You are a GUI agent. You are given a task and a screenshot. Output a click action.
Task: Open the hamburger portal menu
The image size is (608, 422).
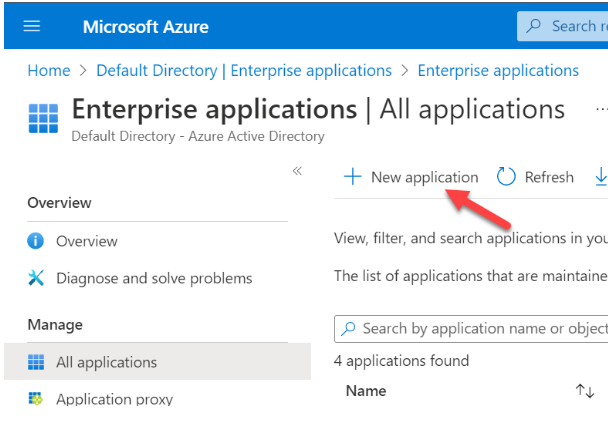coord(32,26)
